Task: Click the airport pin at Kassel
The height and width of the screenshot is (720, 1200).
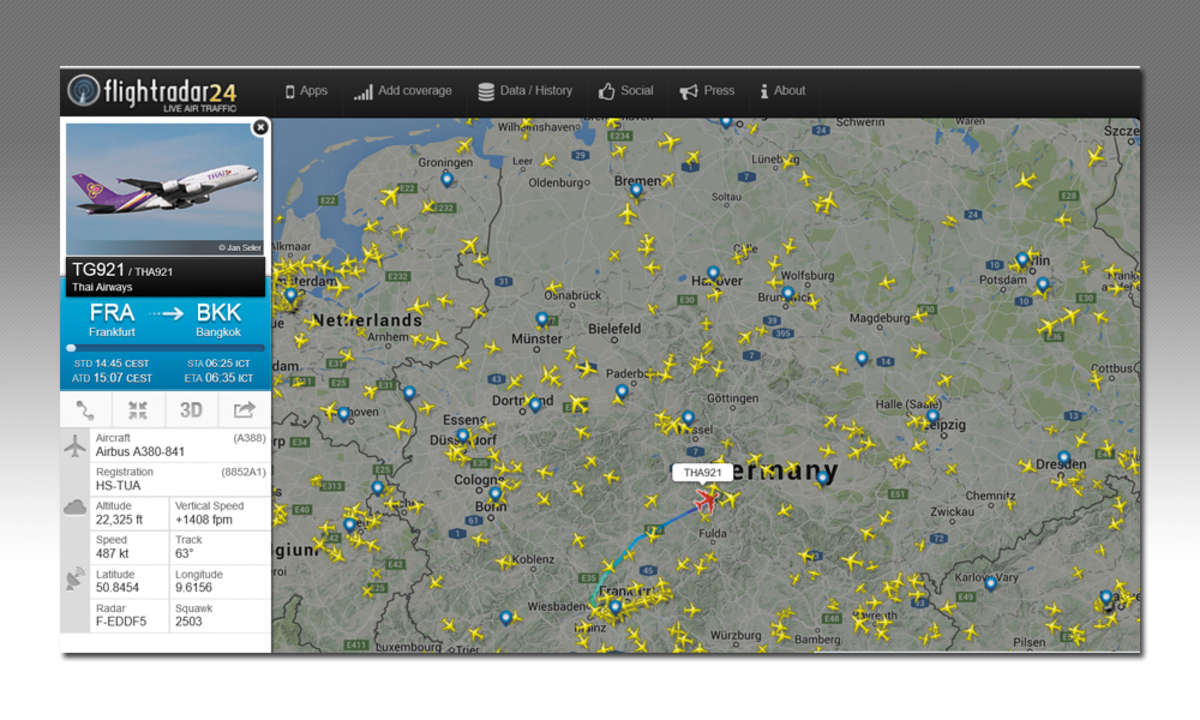Action: pos(688,417)
